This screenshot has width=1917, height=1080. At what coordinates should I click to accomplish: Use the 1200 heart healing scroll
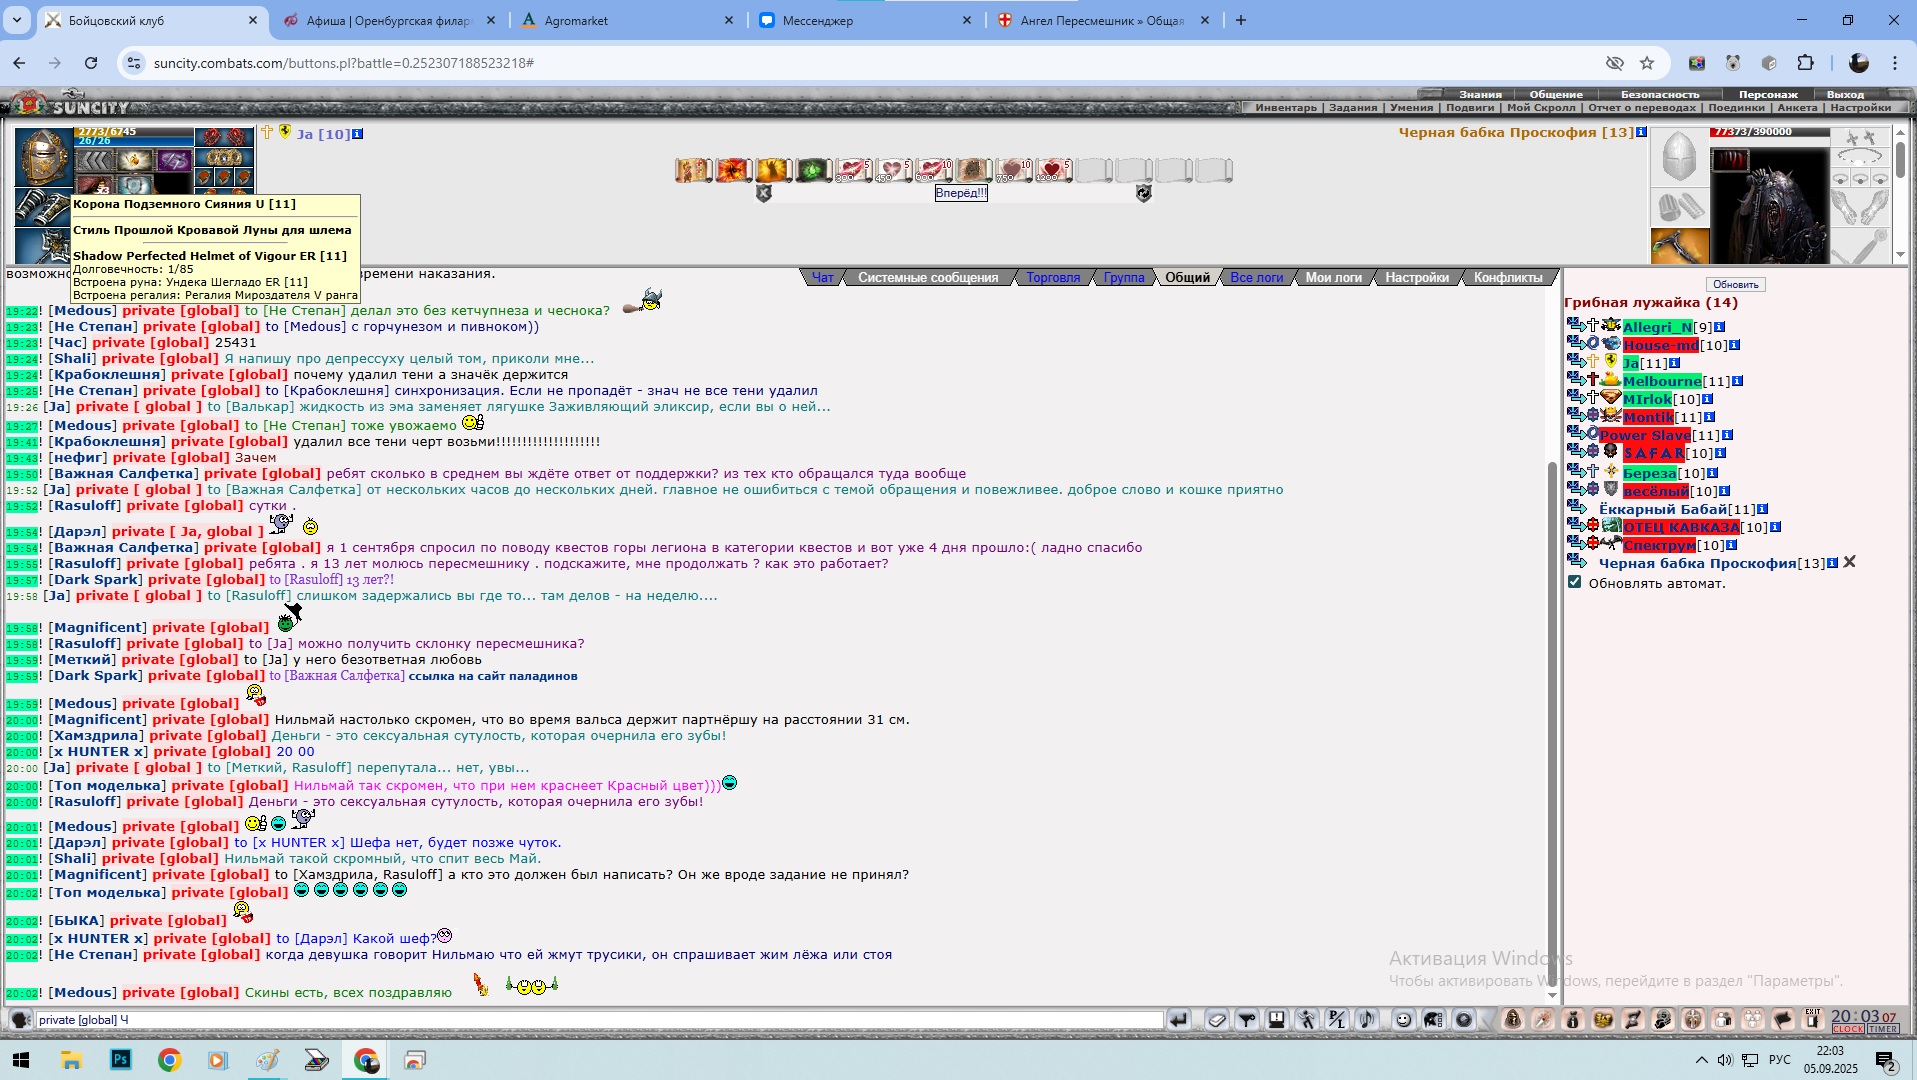point(1053,170)
